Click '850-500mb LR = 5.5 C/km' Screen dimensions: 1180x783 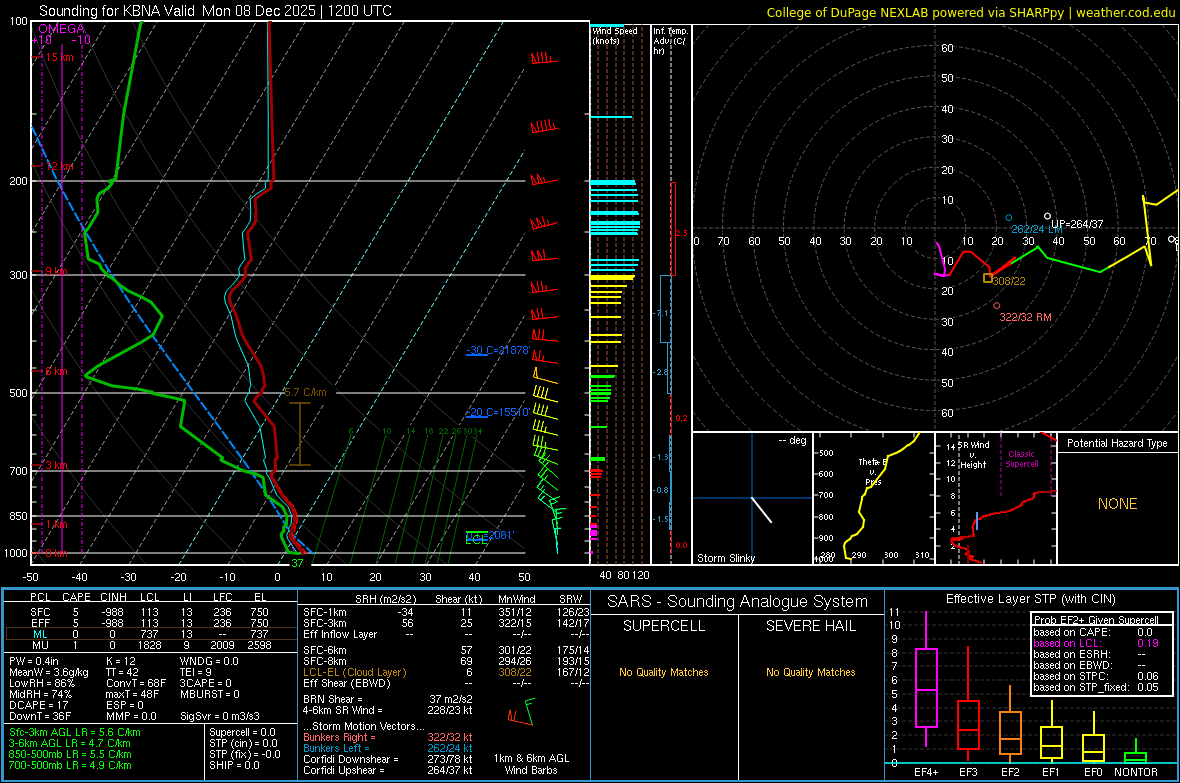[x=70, y=754]
